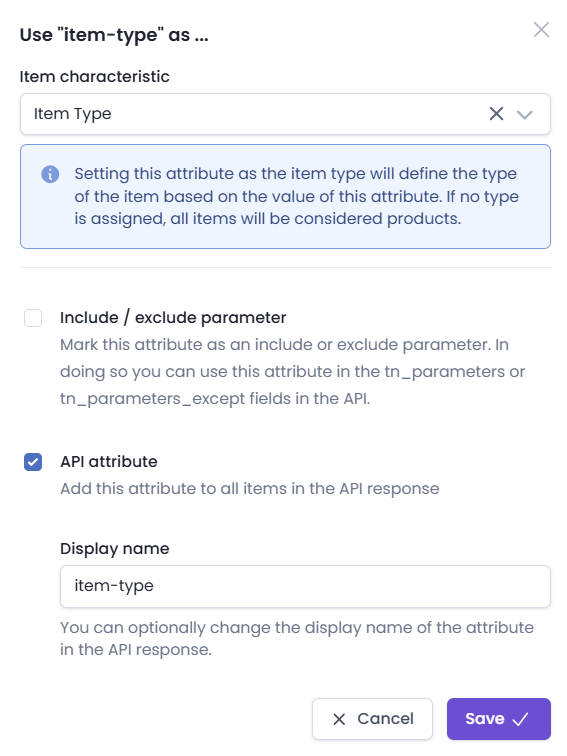The image size is (567, 756).
Task: Clear the Item Type selection with the X
Action: point(496,114)
